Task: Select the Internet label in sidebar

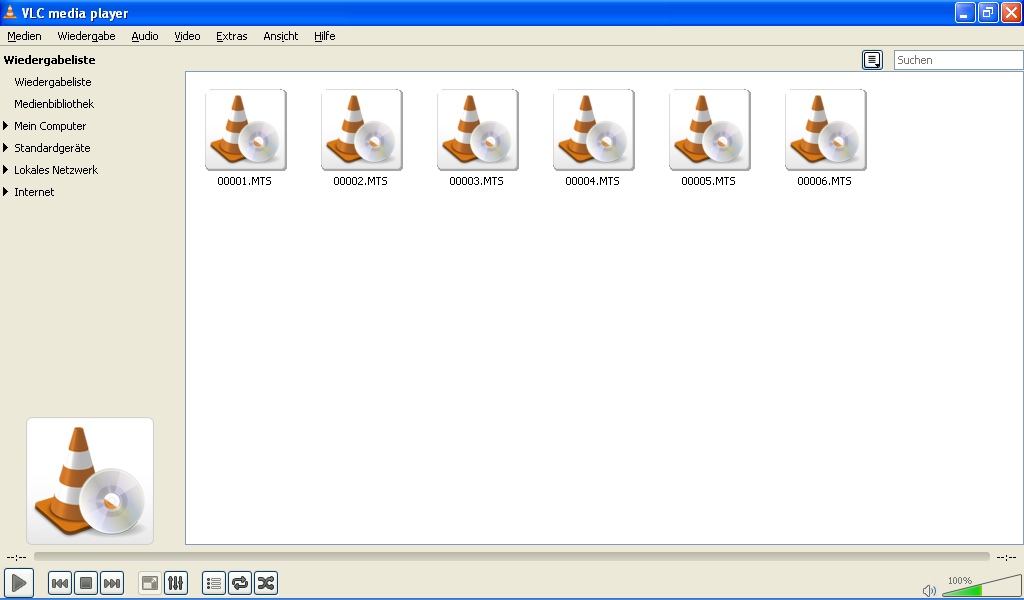Action: (x=34, y=193)
